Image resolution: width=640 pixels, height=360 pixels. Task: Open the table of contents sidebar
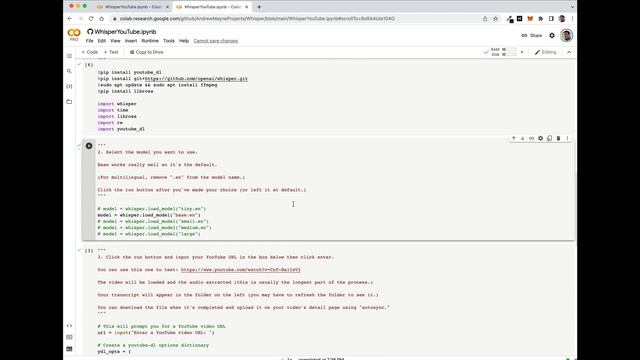(x=69, y=56)
